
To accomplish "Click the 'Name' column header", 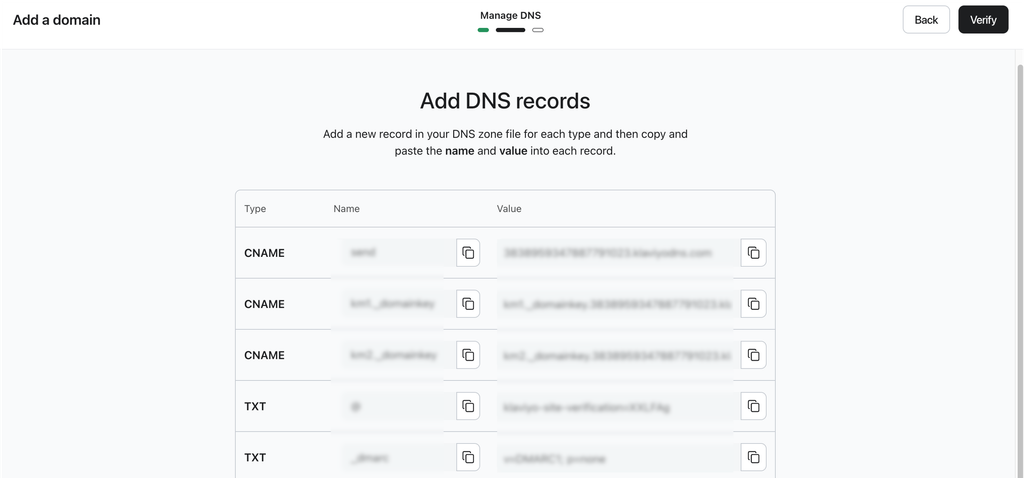I will [x=347, y=209].
